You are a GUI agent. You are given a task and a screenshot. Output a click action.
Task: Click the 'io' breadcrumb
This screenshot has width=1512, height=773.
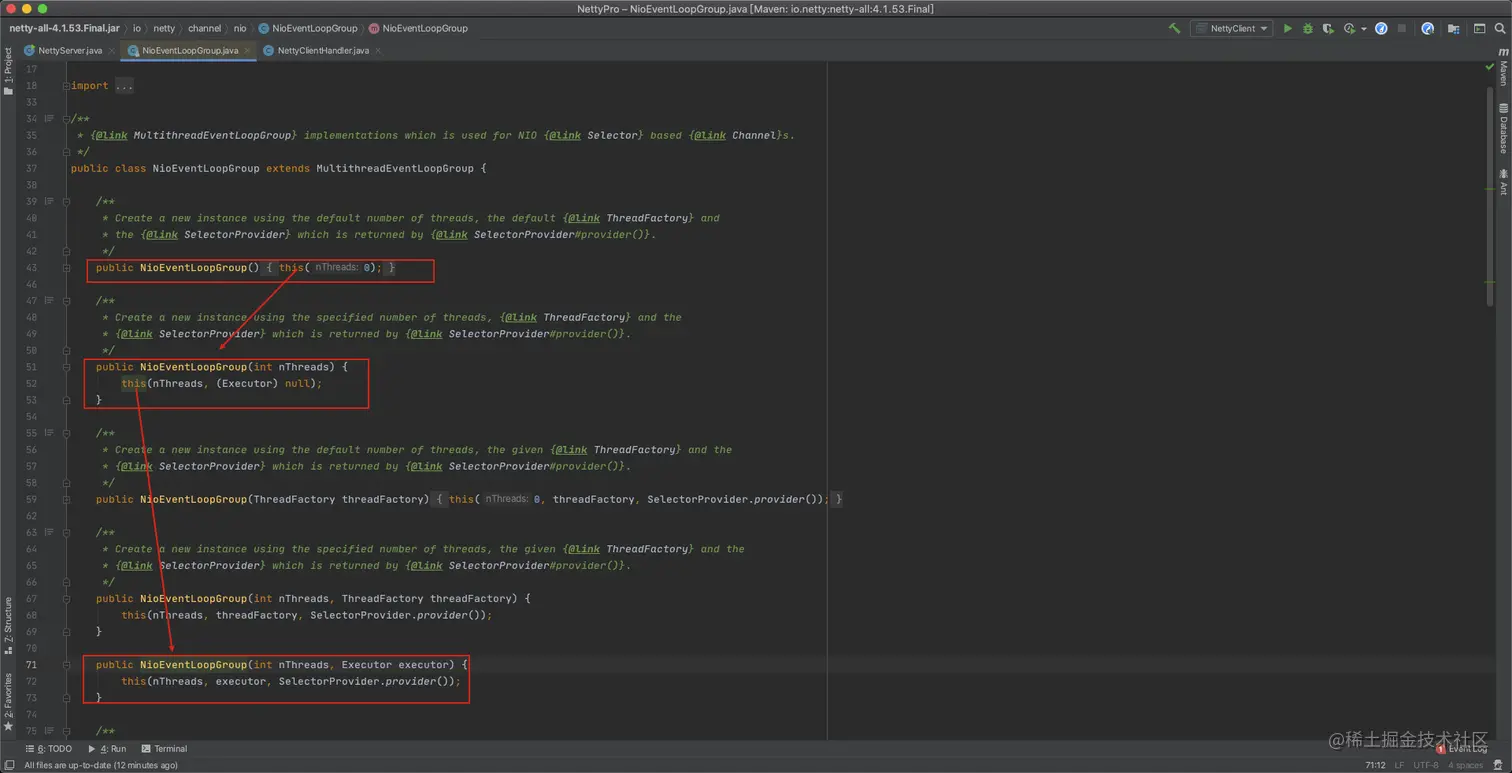click(x=137, y=29)
